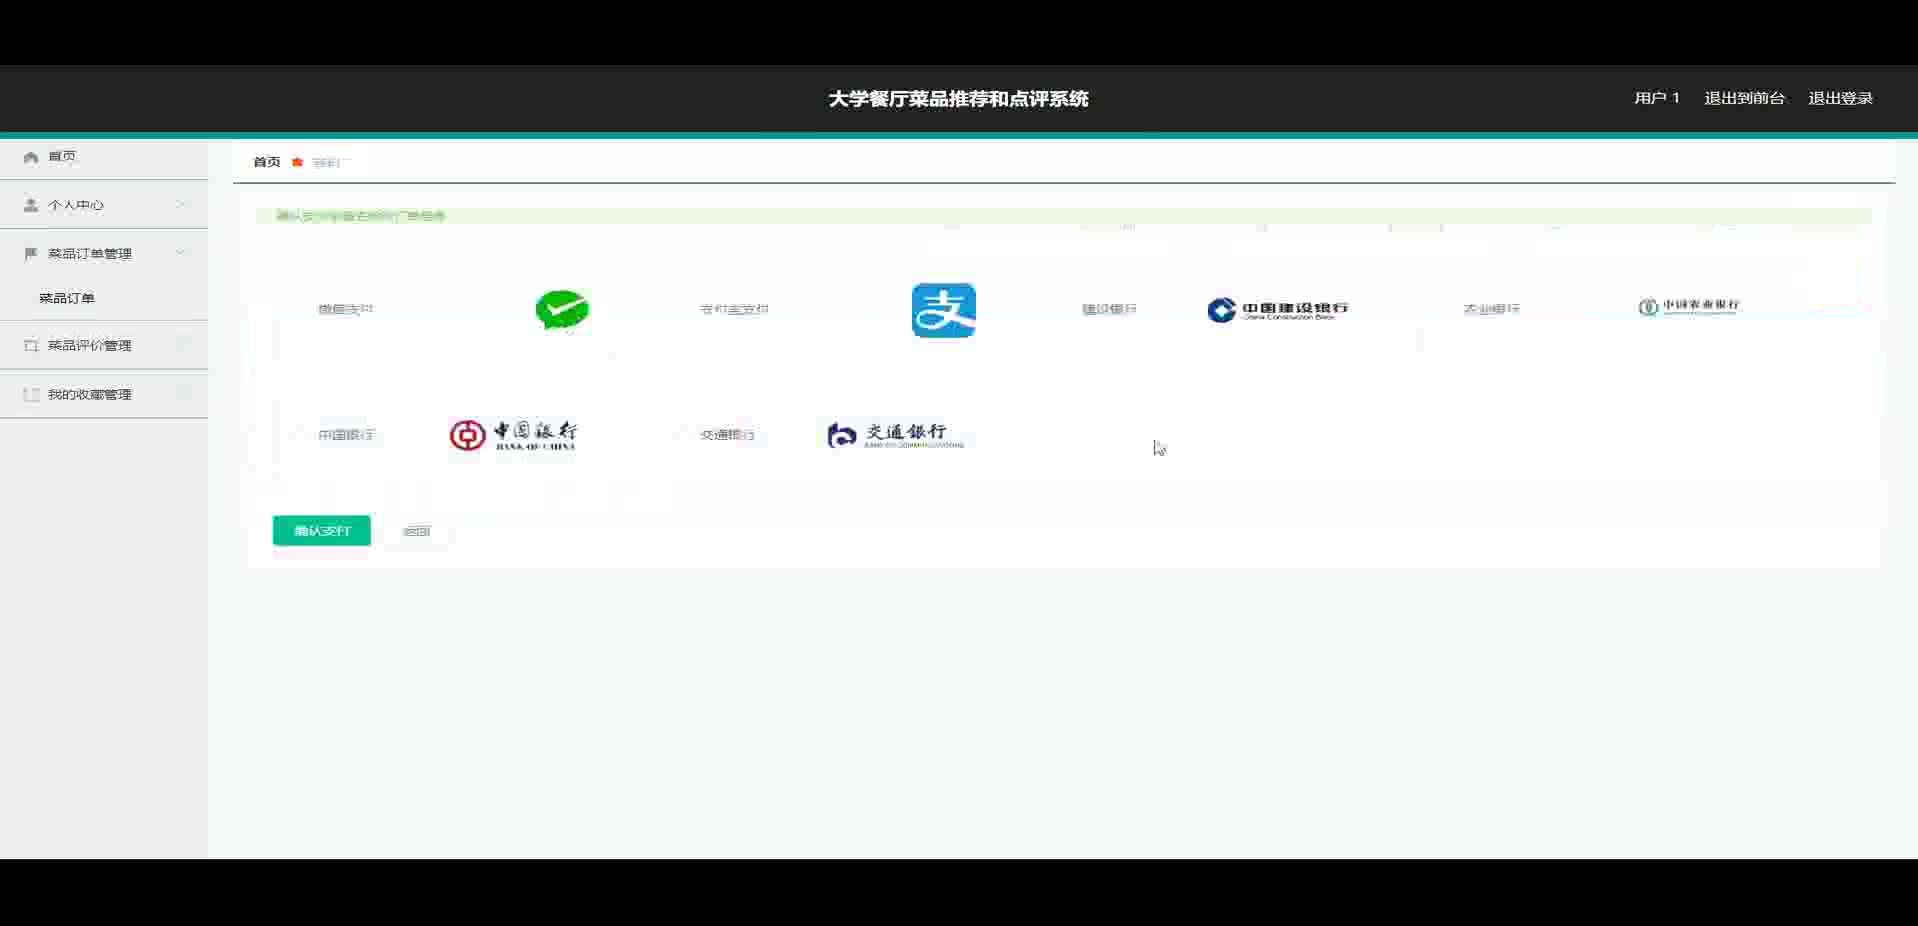The width and height of the screenshot is (1918, 926).
Task: Click the 用户 1 username in header
Action: 1657,98
